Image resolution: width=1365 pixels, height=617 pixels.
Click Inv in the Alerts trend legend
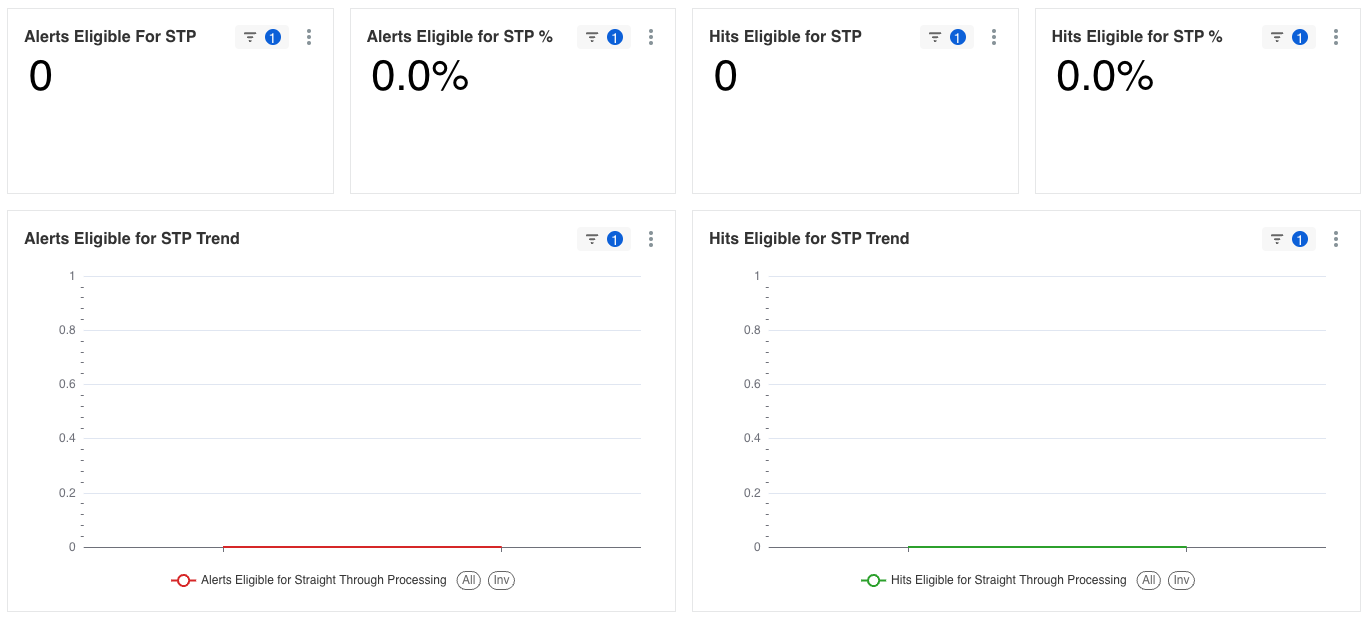coord(501,580)
